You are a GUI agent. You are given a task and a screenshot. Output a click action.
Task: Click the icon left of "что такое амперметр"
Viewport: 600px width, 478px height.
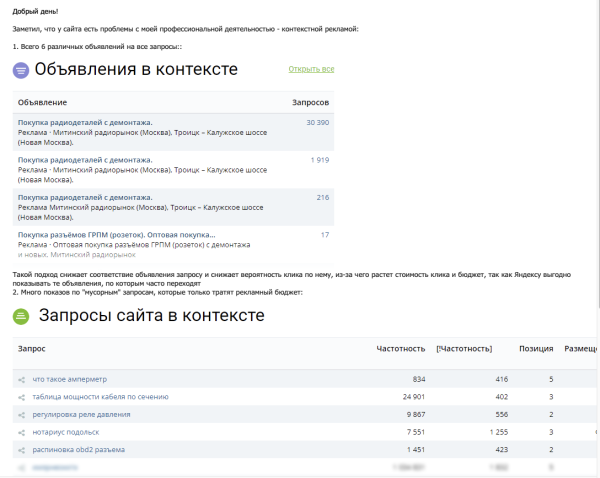pos(21,380)
